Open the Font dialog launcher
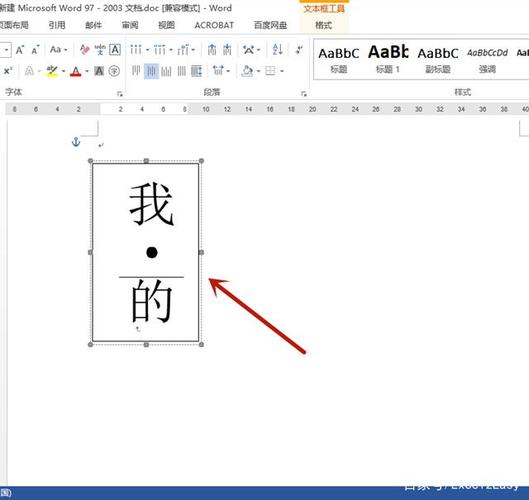Image resolution: width=529 pixels, height=500 pixels. tap(120, 94)
